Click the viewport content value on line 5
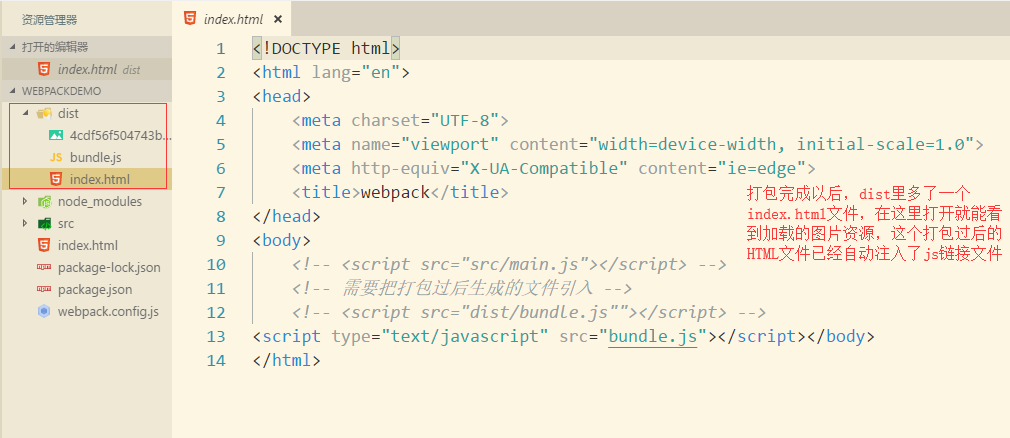The width and height of the screenshot is (1010, 438). (781, 144)
